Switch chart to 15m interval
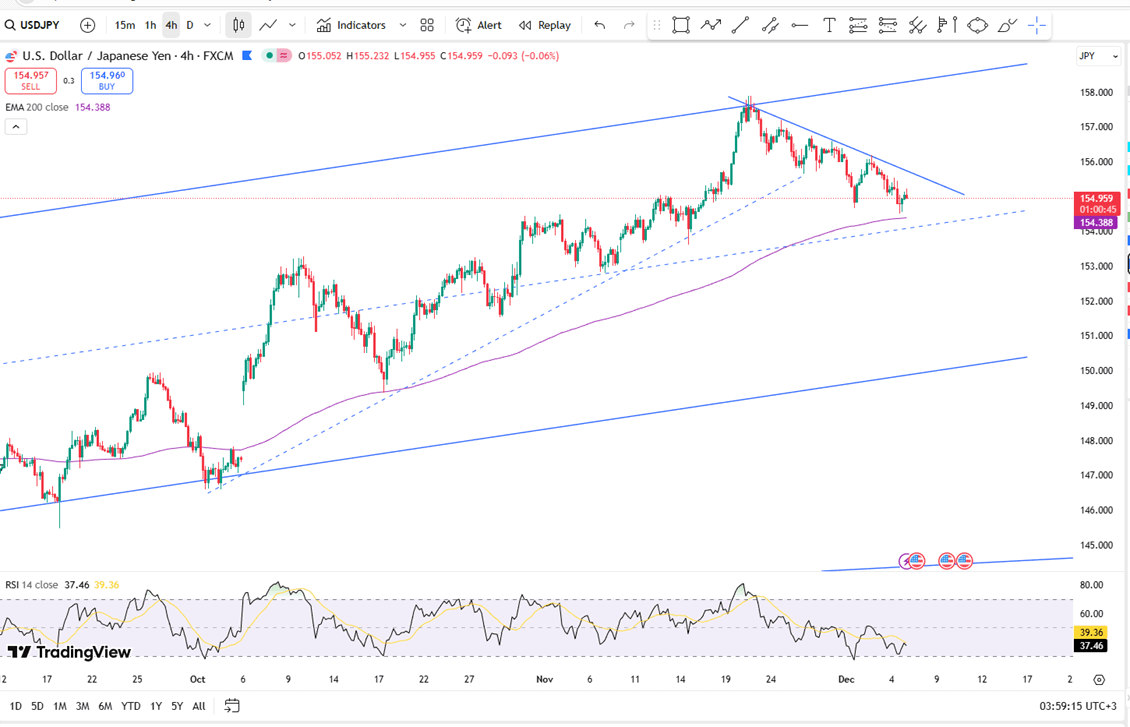 pyautogui.click(x=124, y=25)
